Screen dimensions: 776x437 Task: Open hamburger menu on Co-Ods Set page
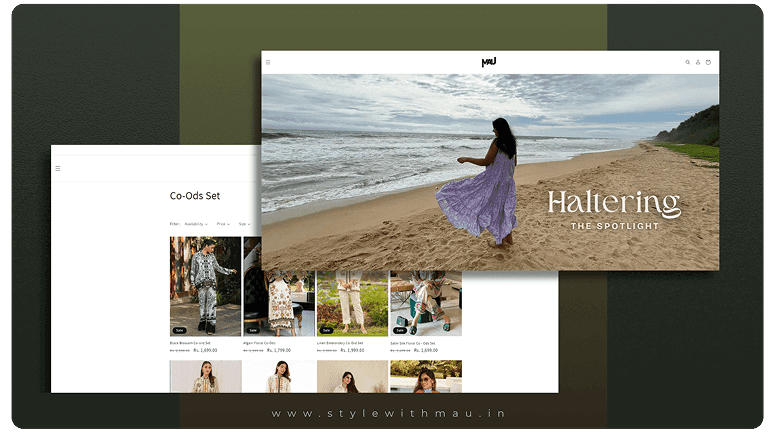[x=58, y=168]
